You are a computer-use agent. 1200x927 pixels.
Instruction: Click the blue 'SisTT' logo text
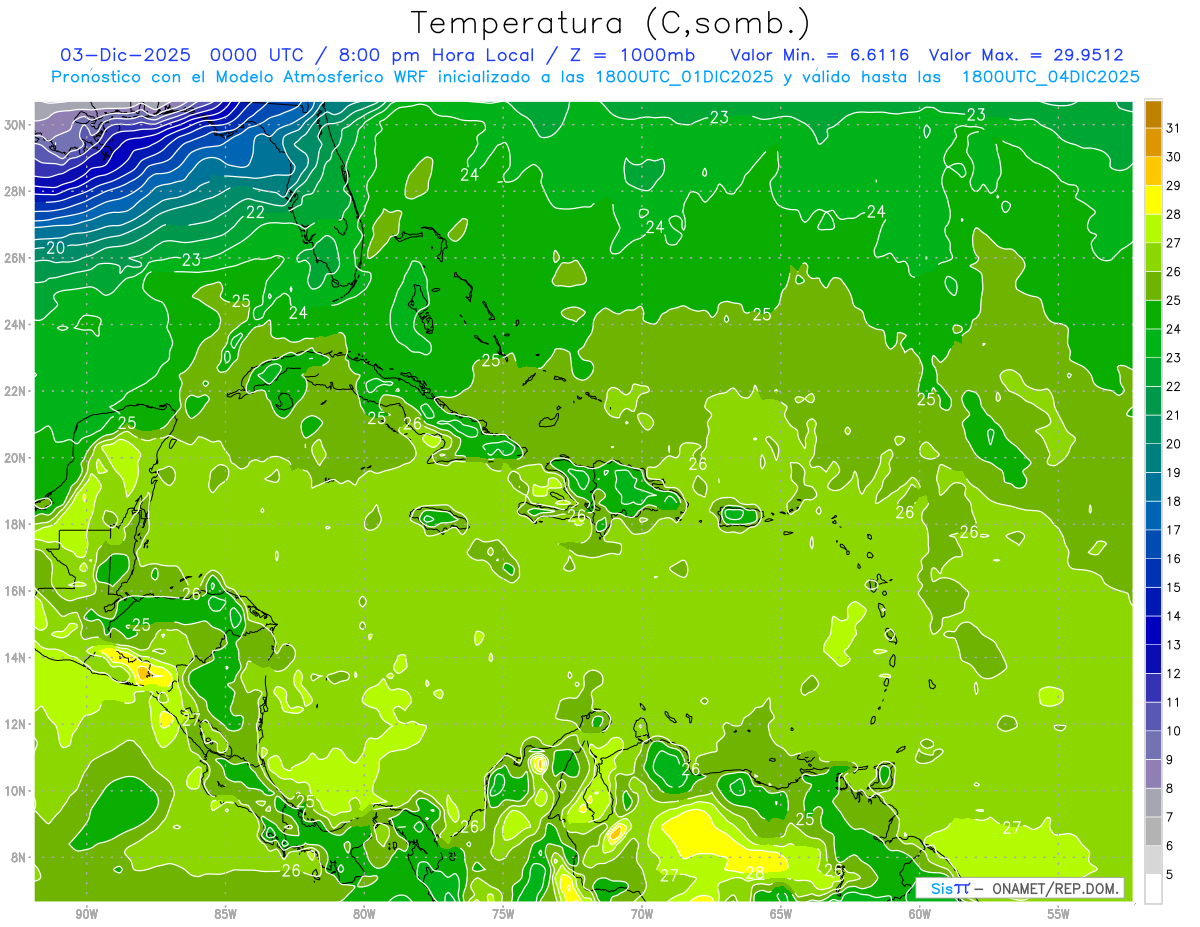pyautogui.click(x=950, y=888)
